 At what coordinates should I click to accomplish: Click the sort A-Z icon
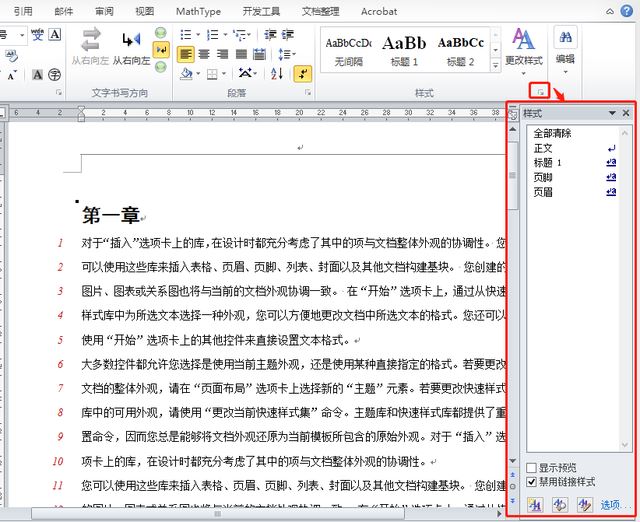(277, 74)
